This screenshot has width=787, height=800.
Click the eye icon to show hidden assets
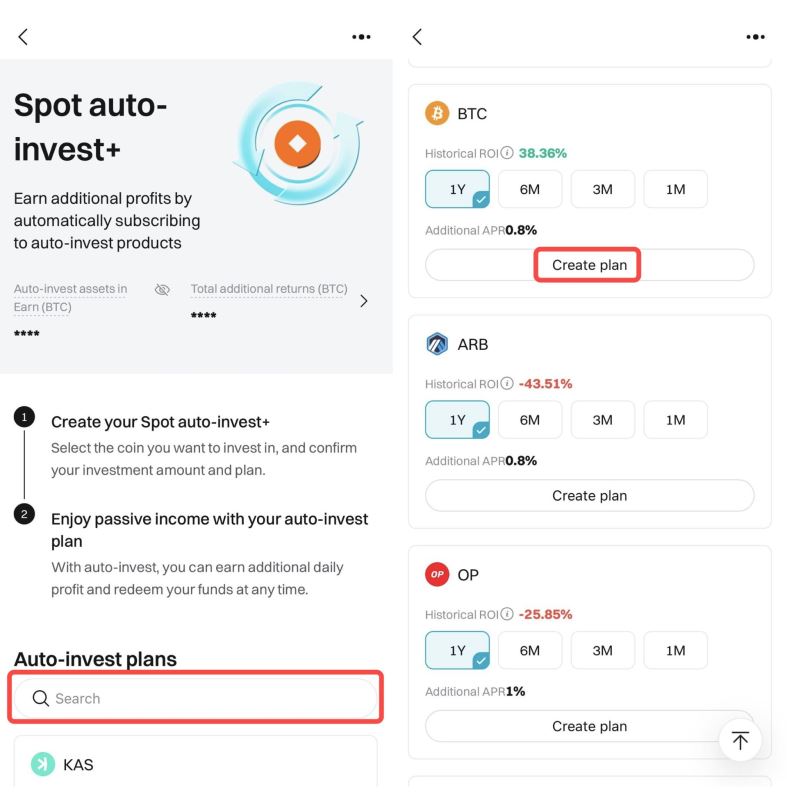pyautogui.click(x=162, y=290)
